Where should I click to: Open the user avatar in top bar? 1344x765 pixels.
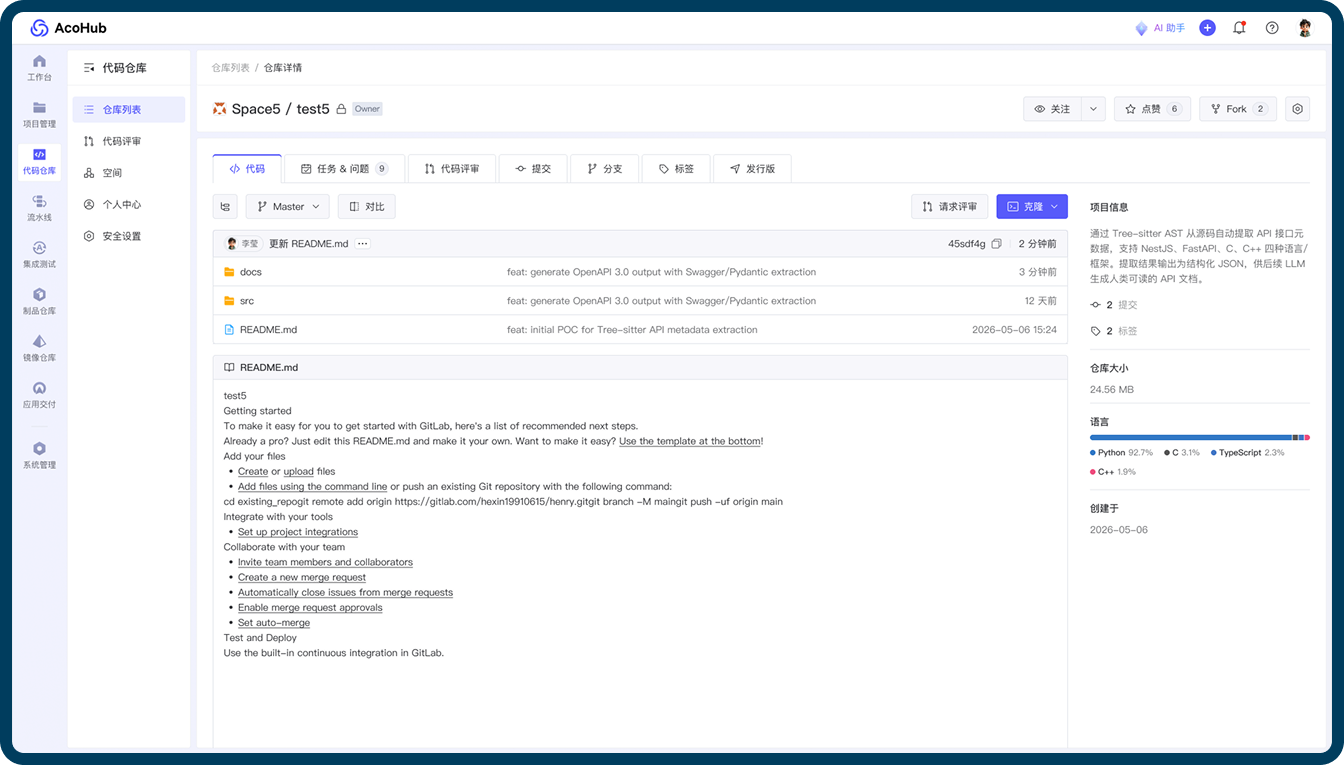coord(1305,28)
